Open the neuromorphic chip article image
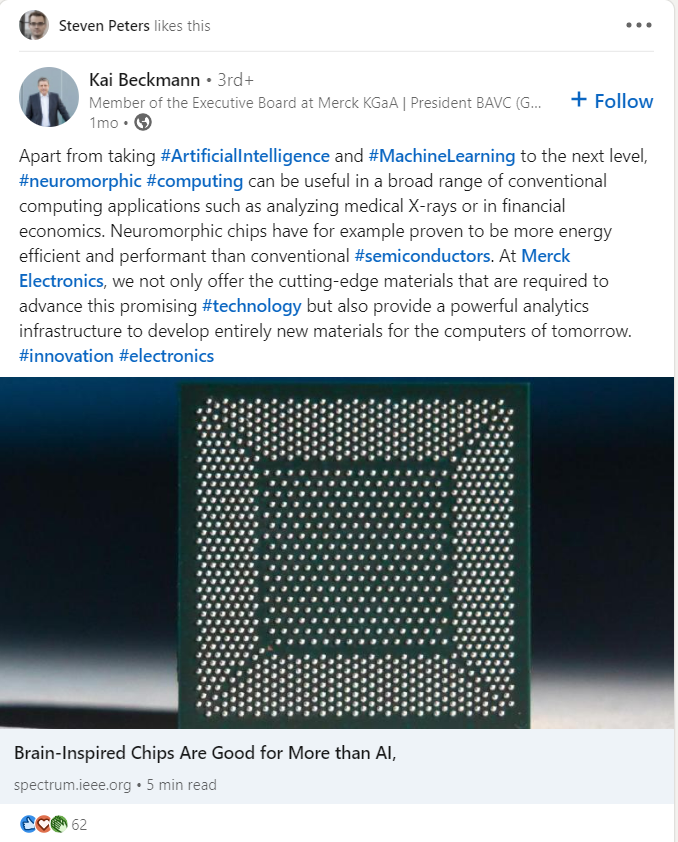The height and width of the screenshot is (842, 678). [338, 552]
